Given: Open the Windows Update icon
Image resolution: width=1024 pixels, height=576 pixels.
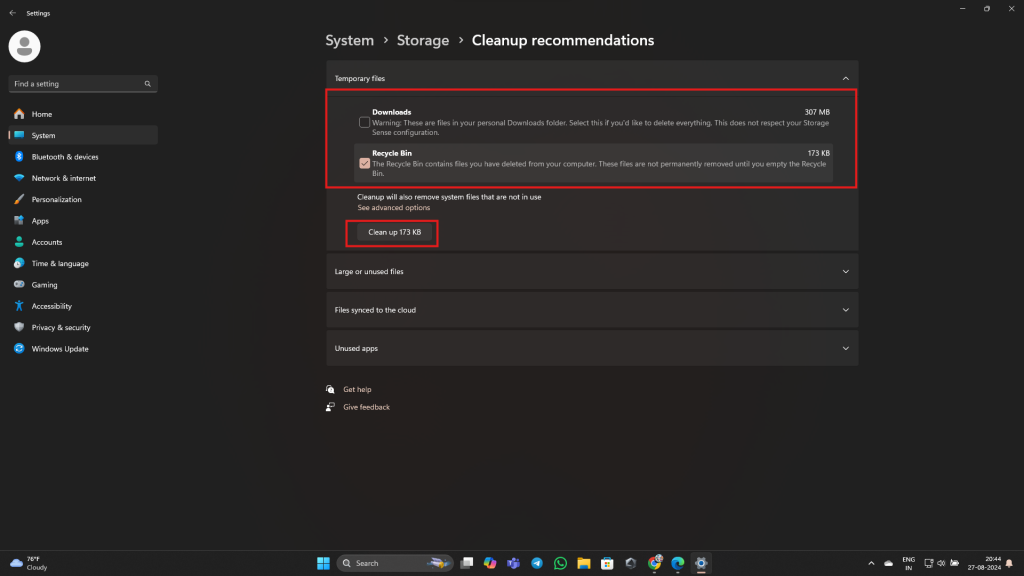Looking at the screenshot, I should point(19,349).
